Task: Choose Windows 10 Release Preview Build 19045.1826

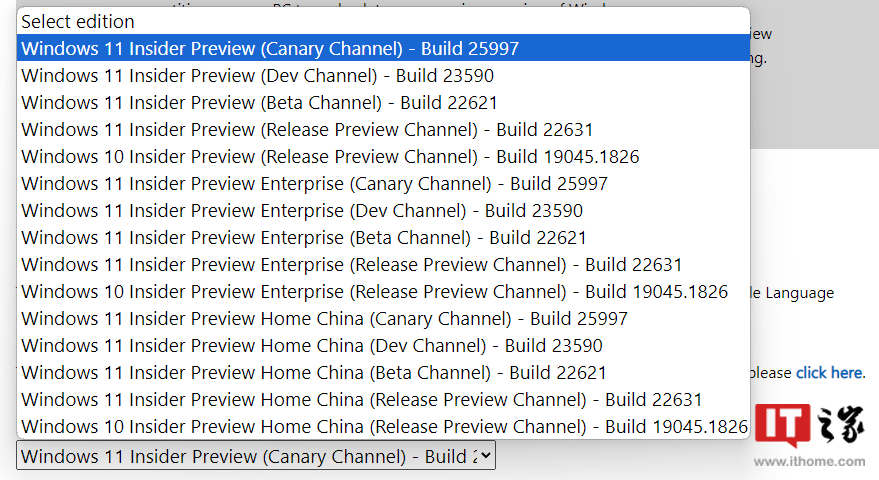Action: click(330, 156)
